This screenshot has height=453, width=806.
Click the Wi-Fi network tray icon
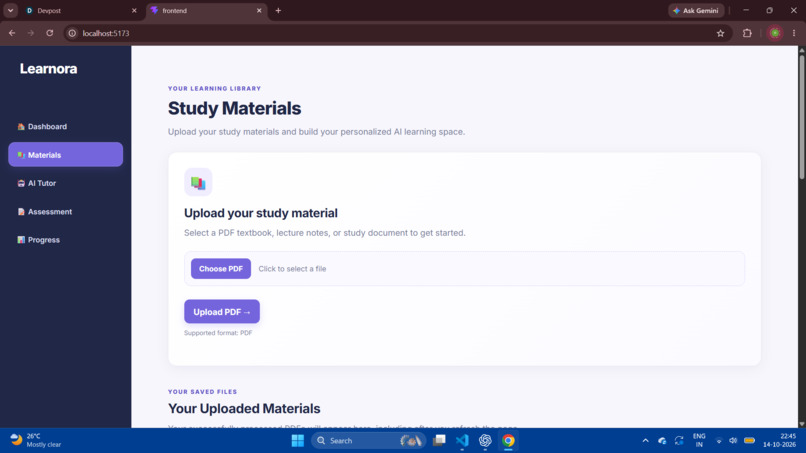(719, 441)
